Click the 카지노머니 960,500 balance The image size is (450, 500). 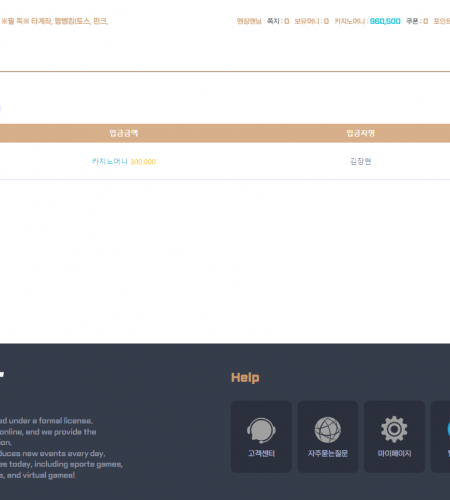pos(367,21)
